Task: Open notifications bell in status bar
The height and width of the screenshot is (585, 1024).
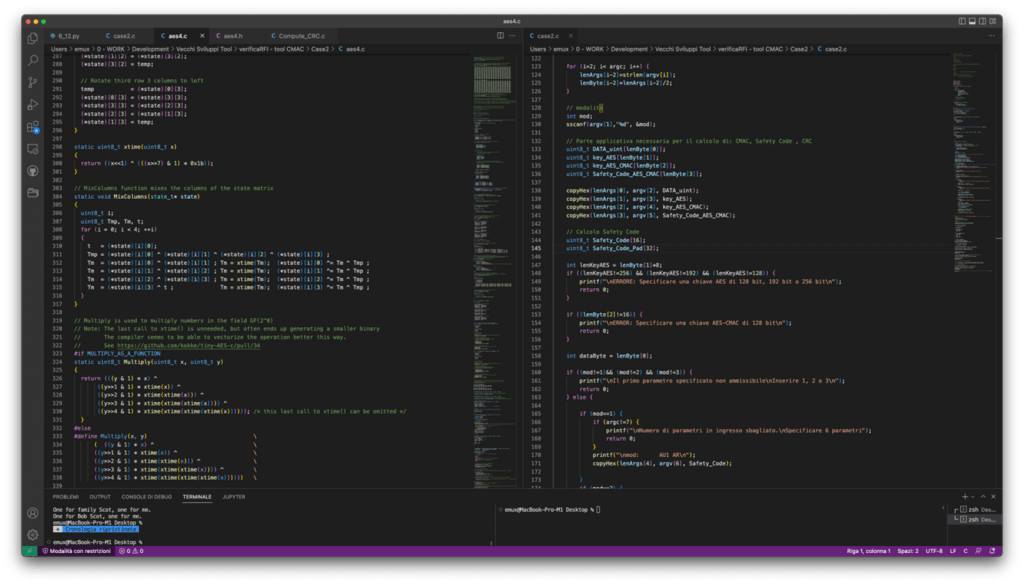Action: [992, 551]
